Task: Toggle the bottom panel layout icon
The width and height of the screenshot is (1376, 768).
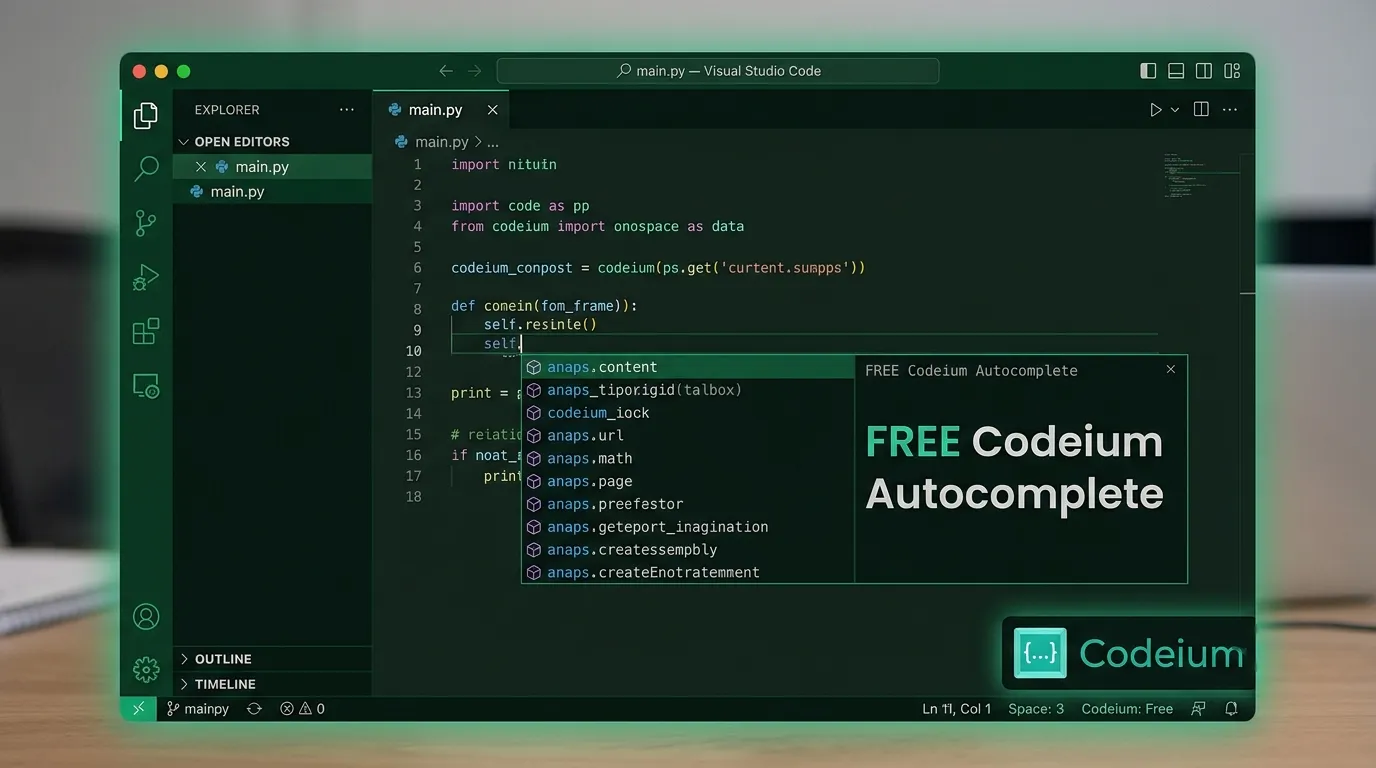Action: (1176, 71)
